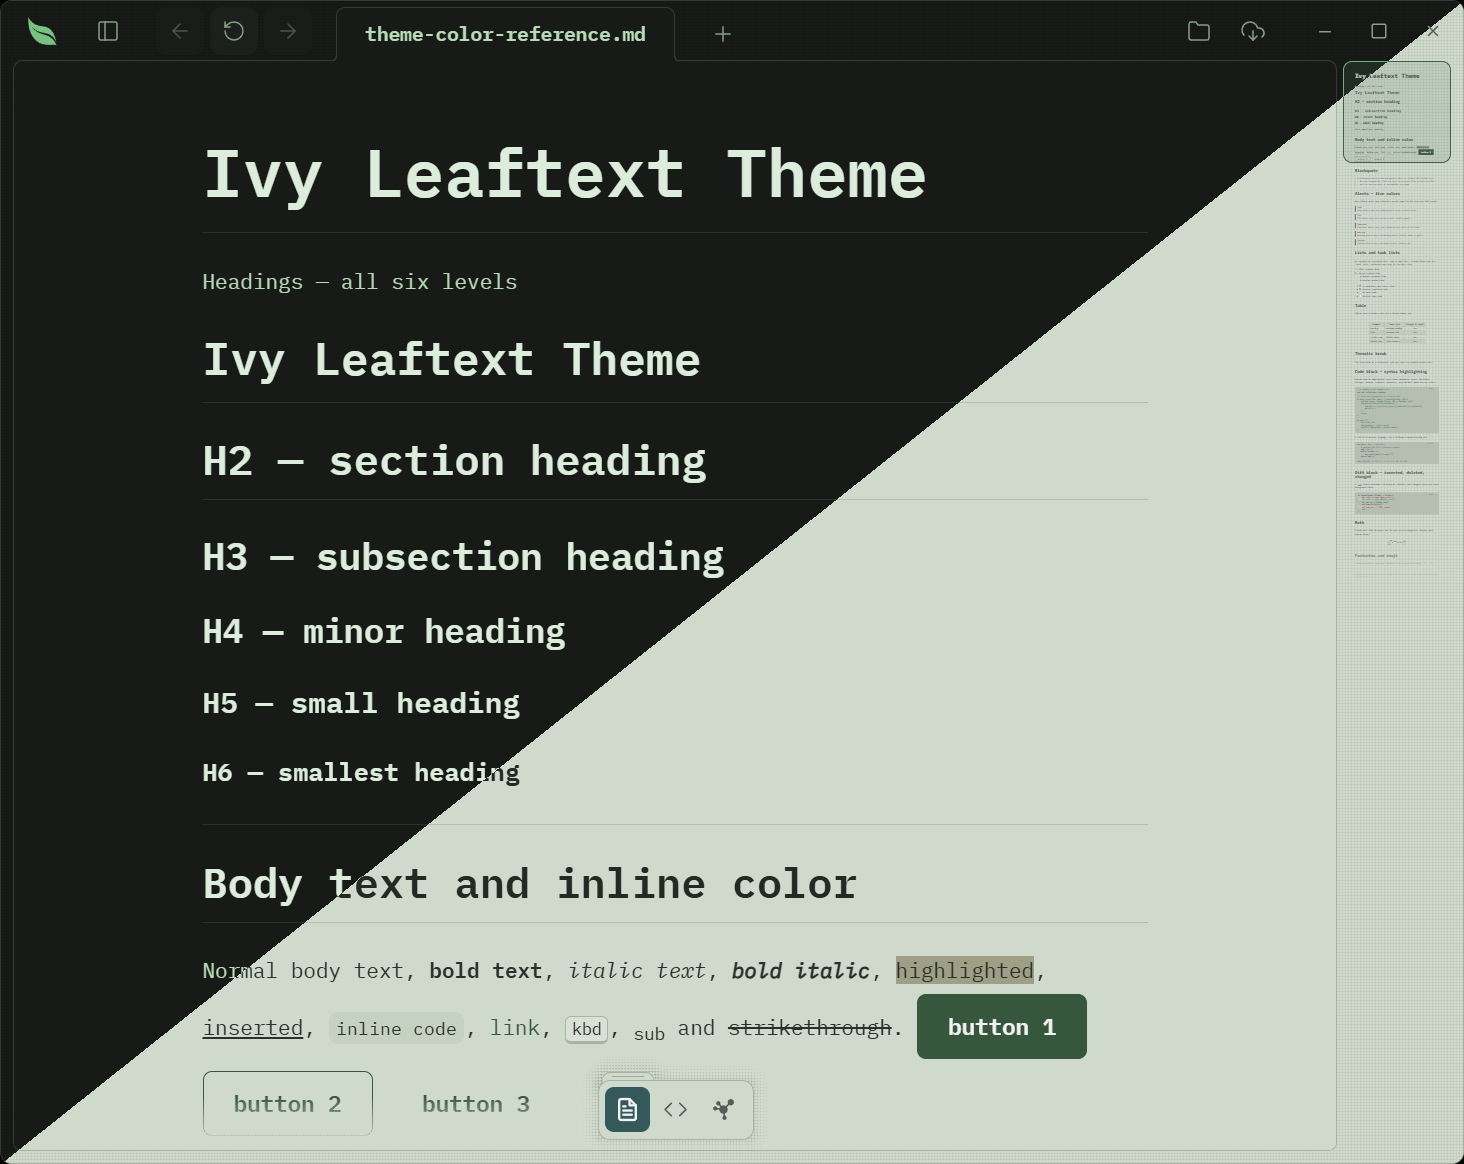Toggle the sidebar panel icon
Viewport: 1464px width, 1164px height.
108,32
